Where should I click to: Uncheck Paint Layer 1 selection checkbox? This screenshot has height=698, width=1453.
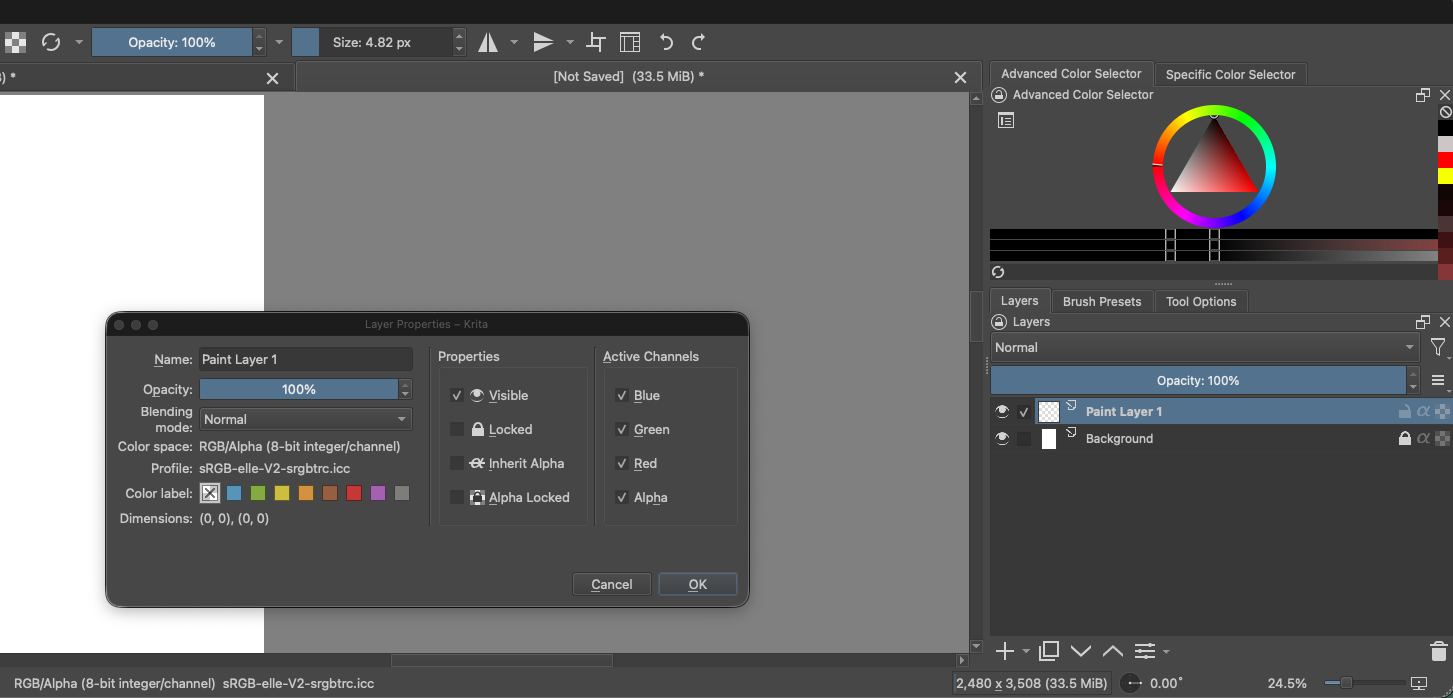[x=1024, y=411]
